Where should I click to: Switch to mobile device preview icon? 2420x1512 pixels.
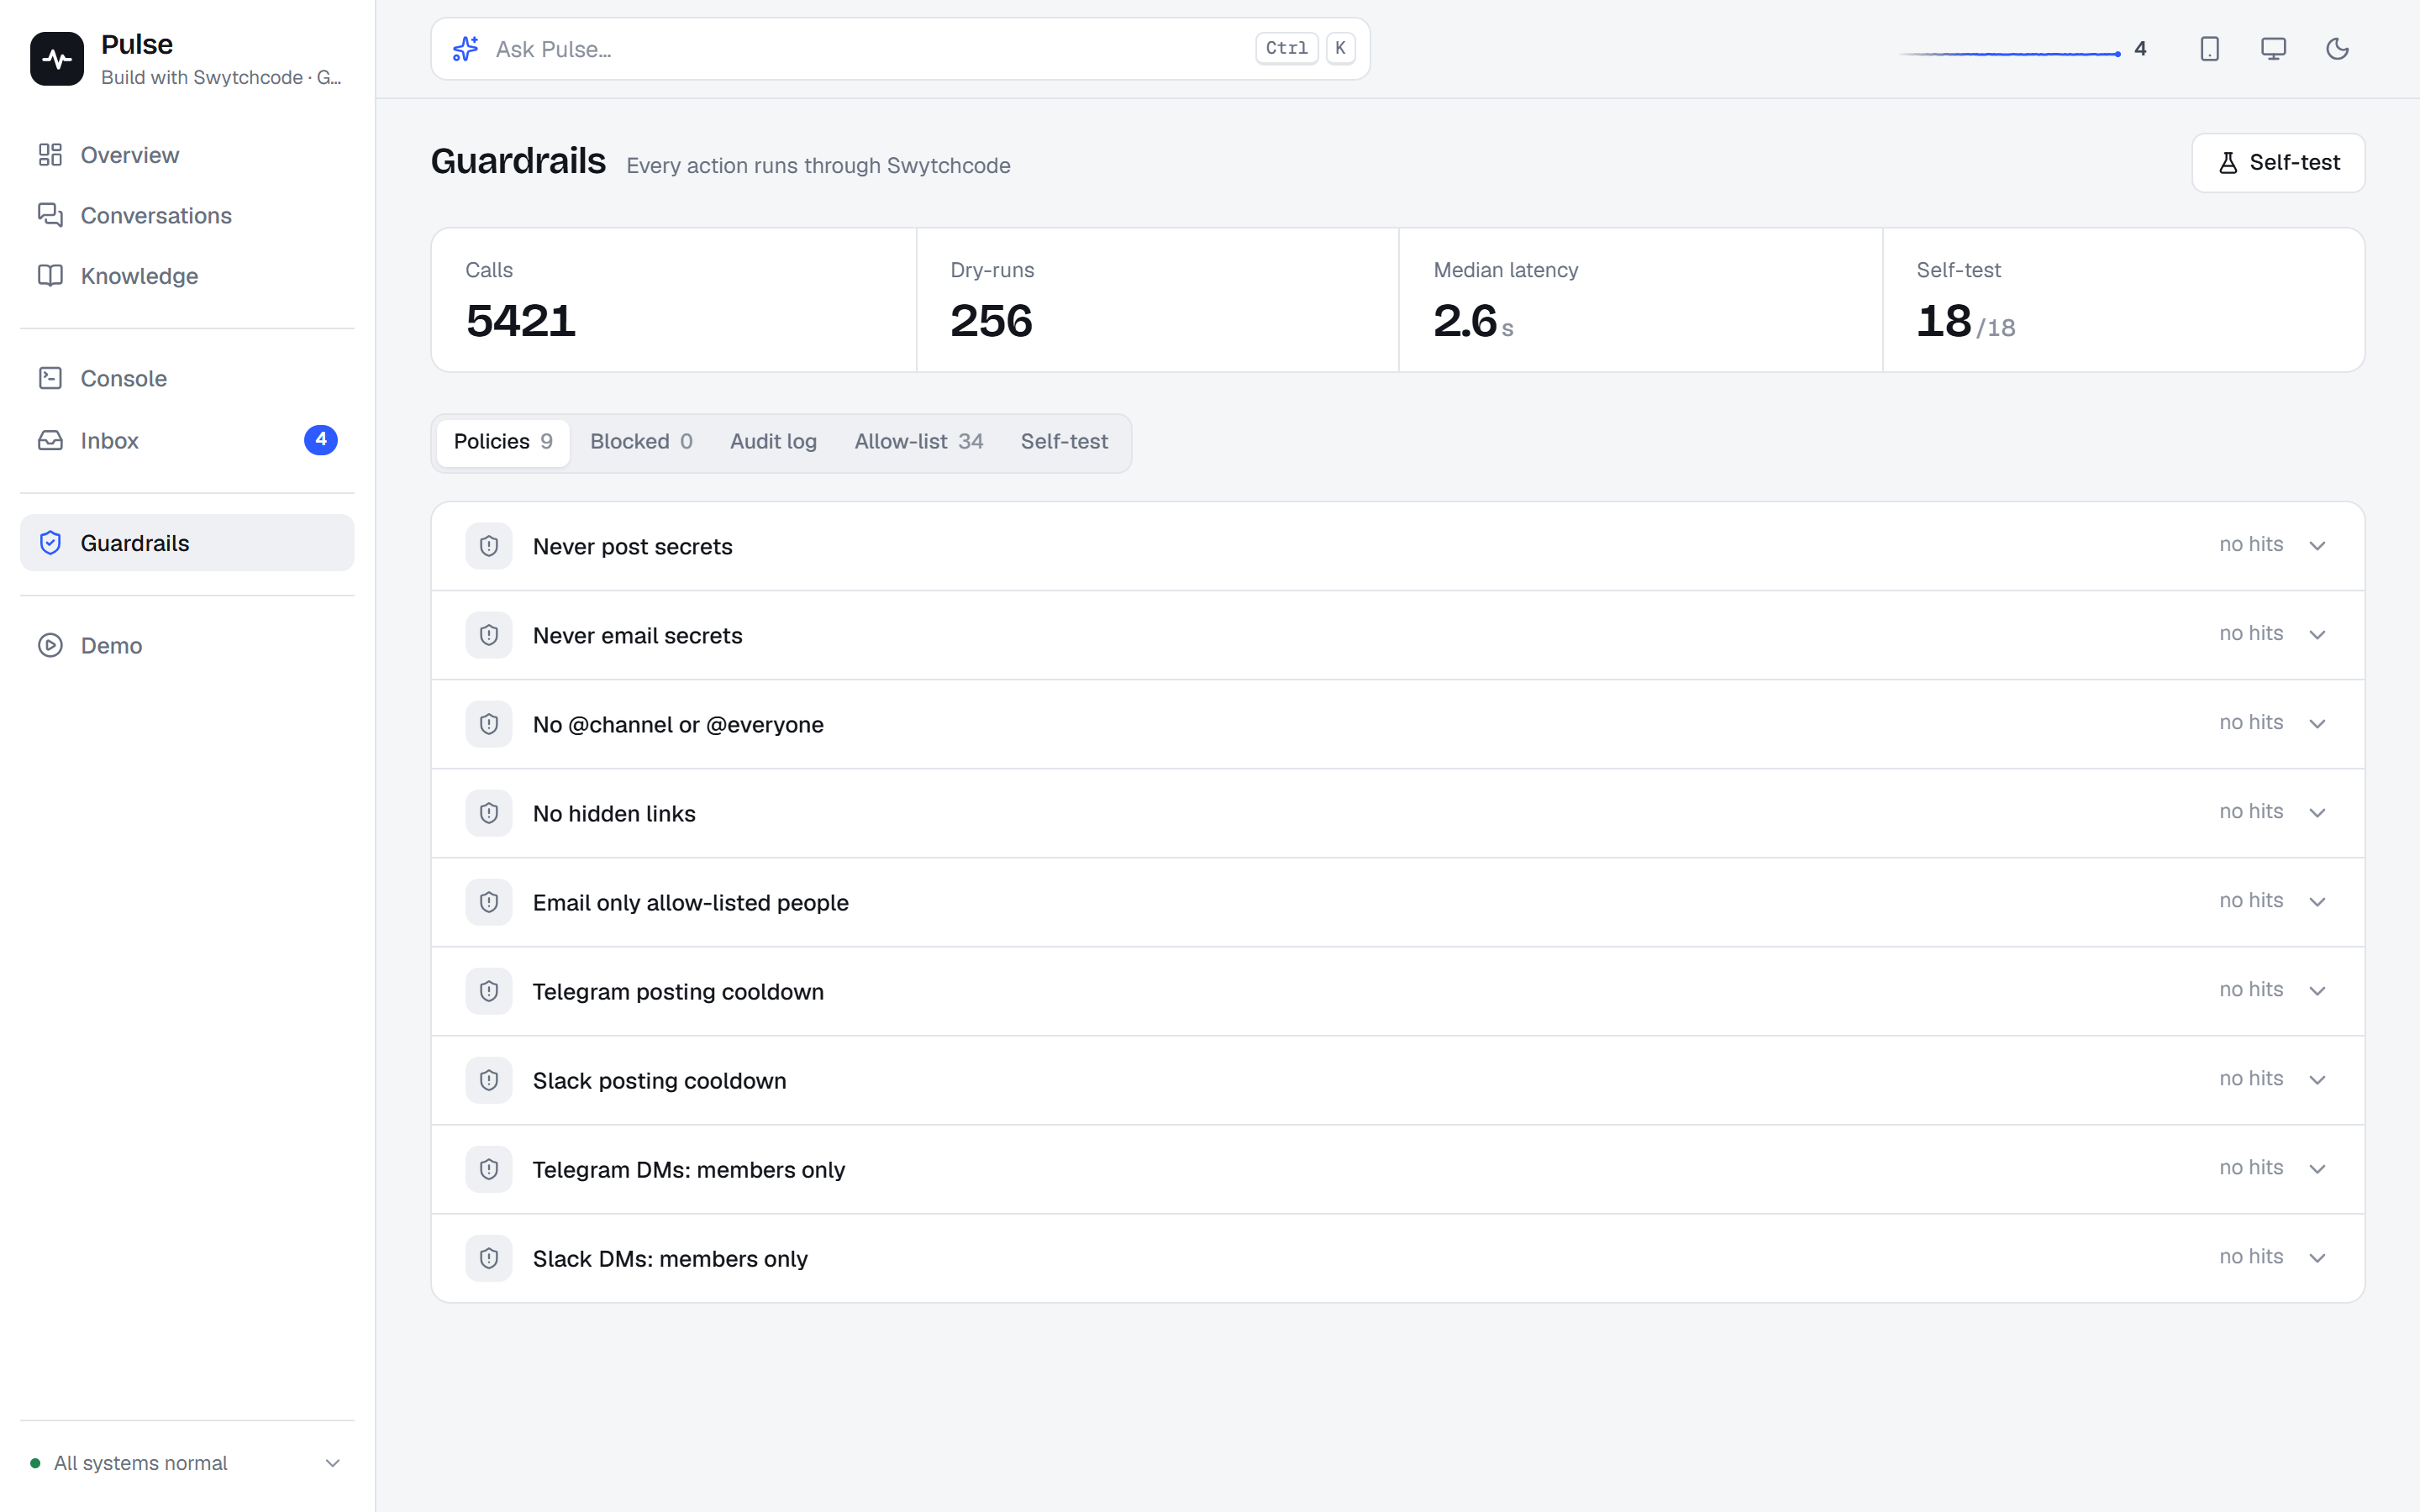[2209, 49]
